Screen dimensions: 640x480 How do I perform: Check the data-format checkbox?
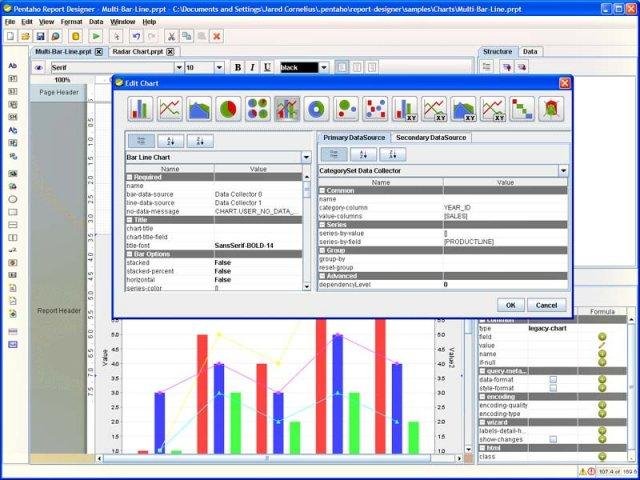coord(553,380)
